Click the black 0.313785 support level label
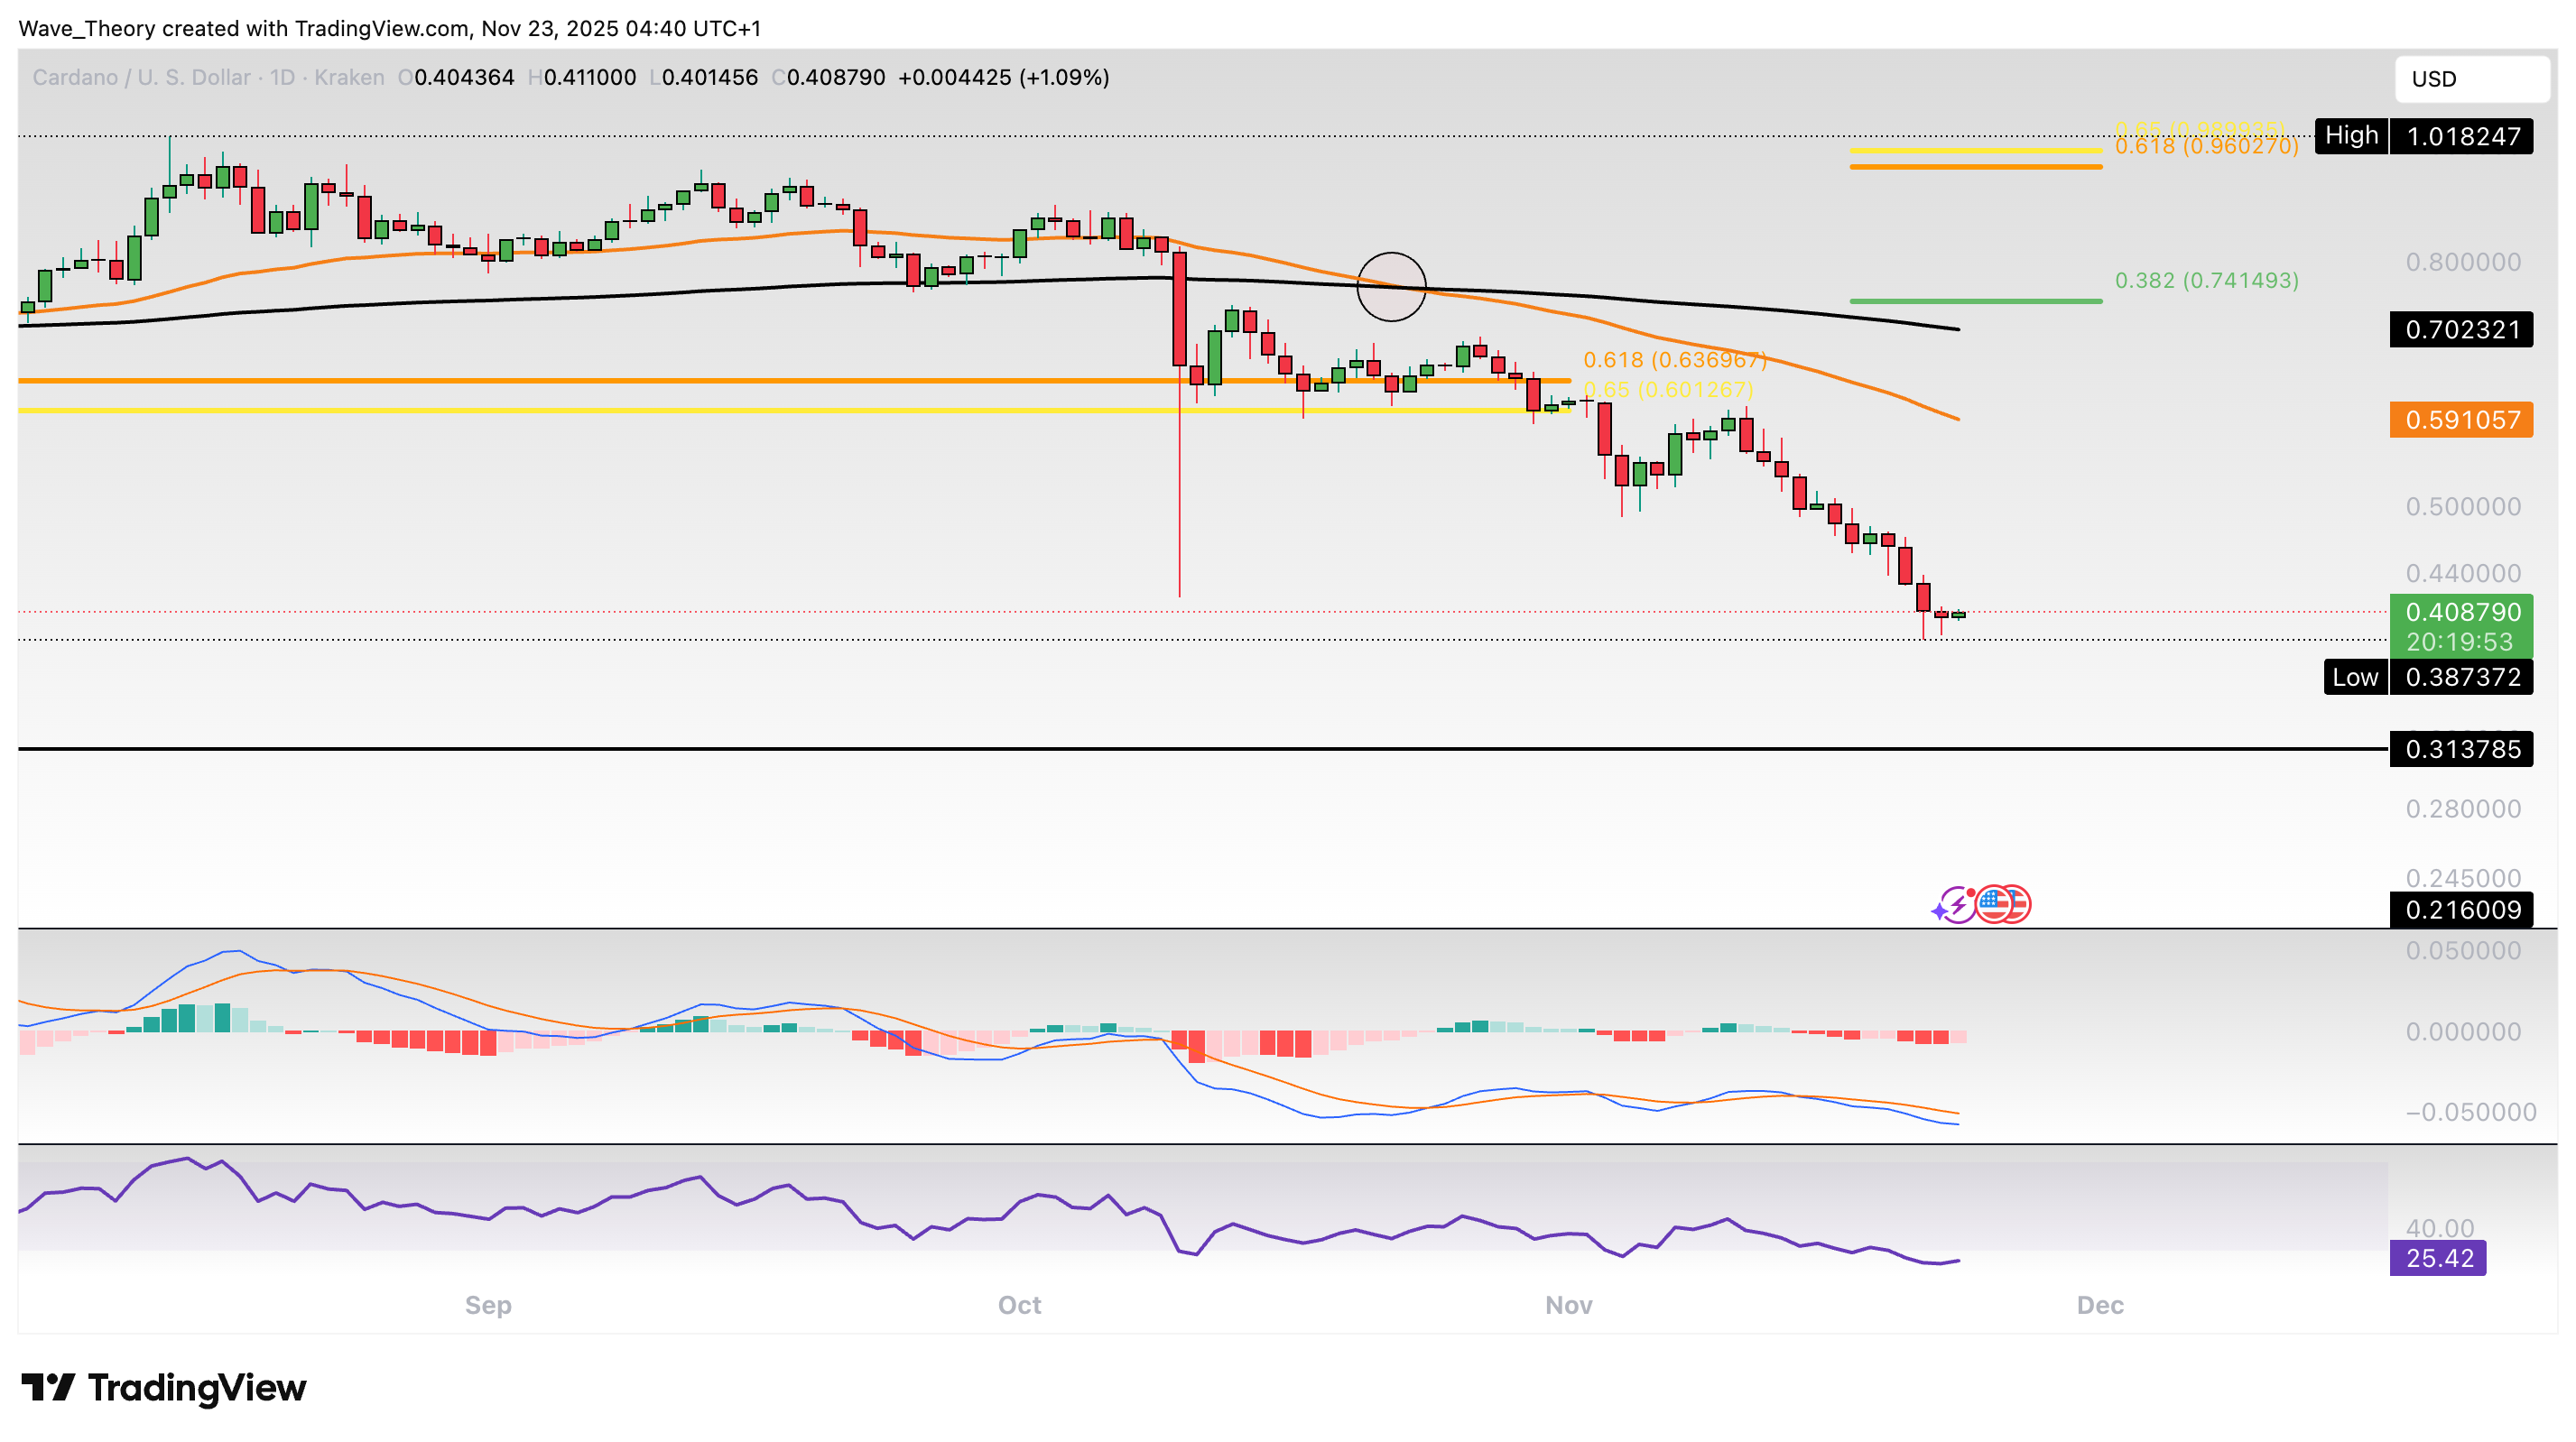The width and height of the screenshot is (2576, 1442). tap(2461, 749)
